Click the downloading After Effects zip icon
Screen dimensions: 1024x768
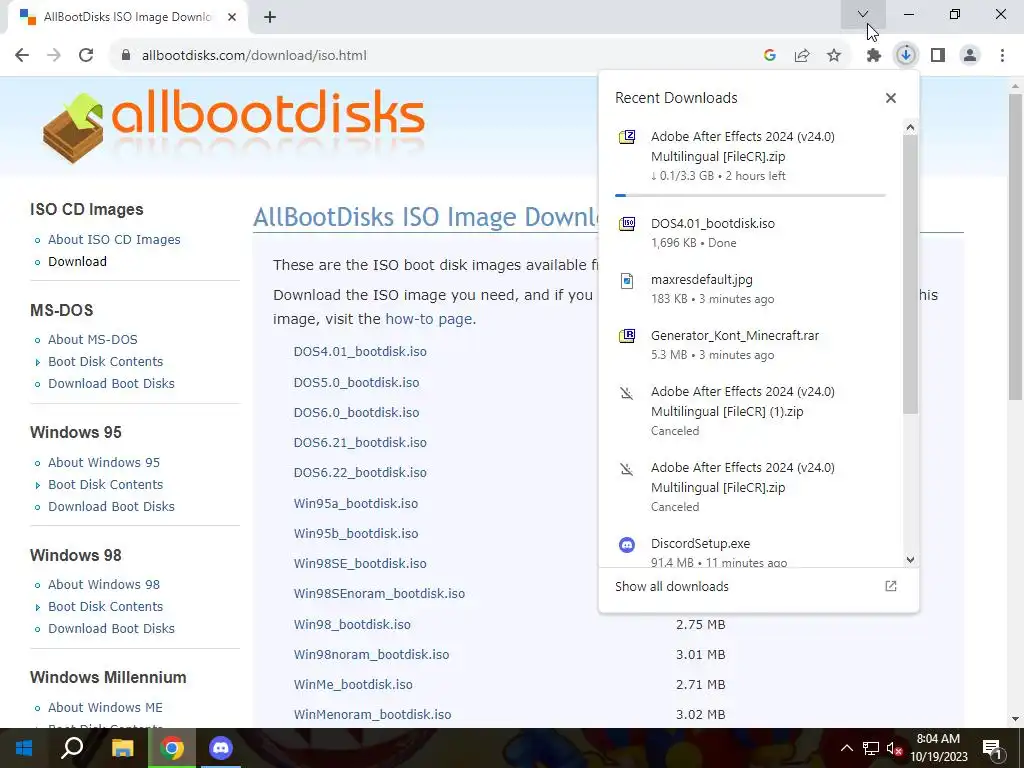pyautogui.click(x=627, y=137)
